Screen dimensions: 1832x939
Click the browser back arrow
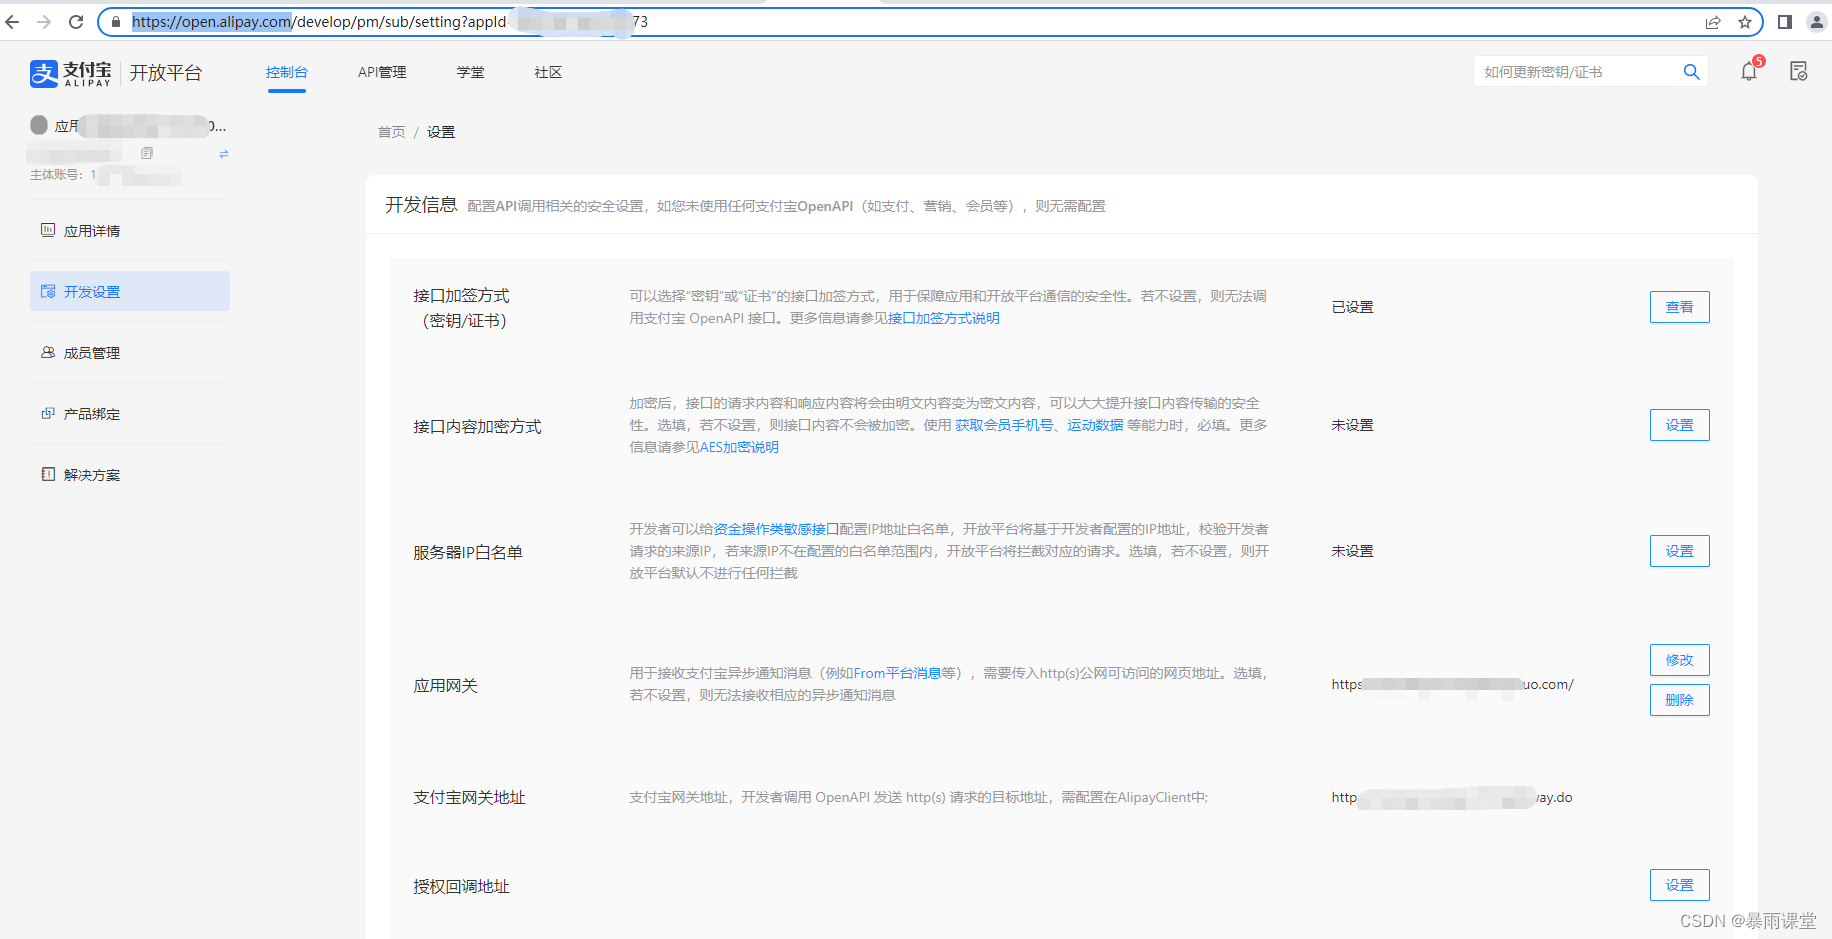pos(13,22)
